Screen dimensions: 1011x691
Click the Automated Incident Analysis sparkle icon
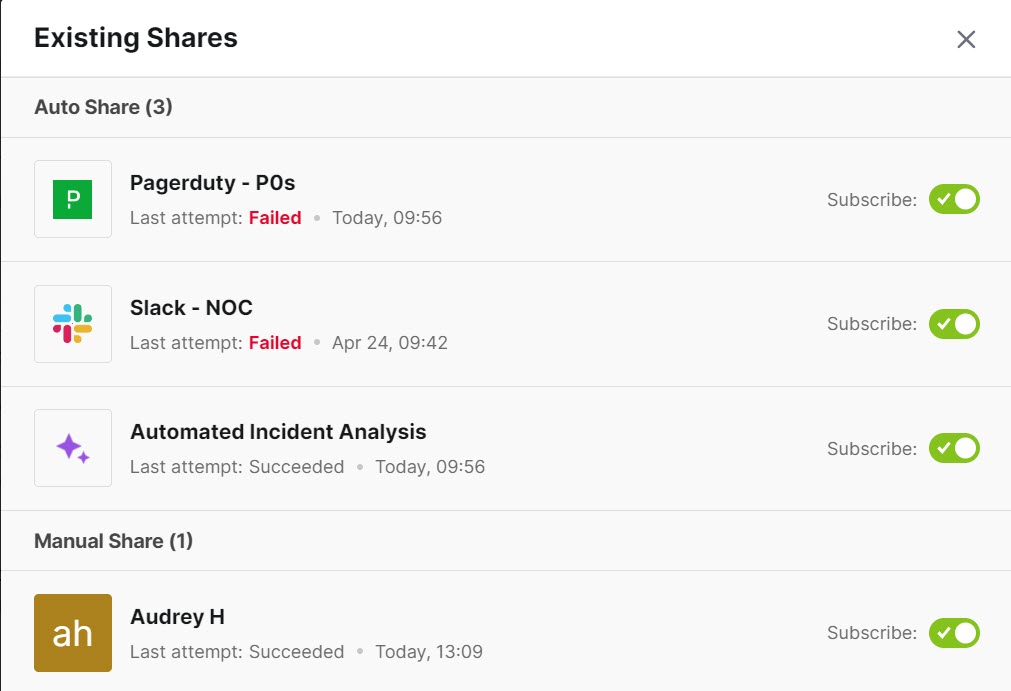72,448
